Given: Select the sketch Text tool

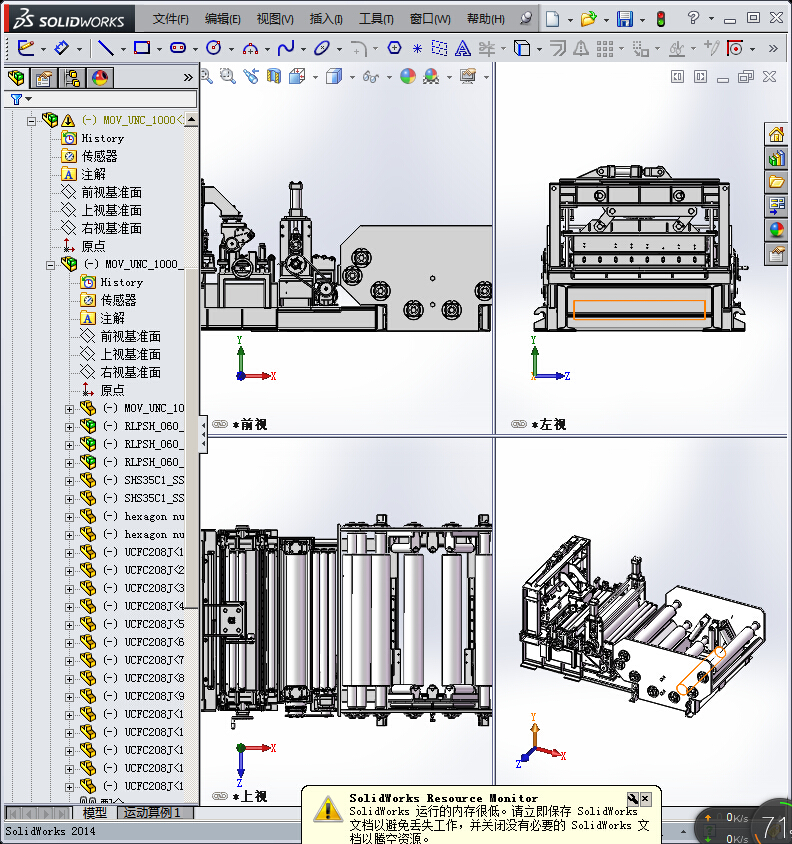Looking at the screenshot, I should point(462,48).
